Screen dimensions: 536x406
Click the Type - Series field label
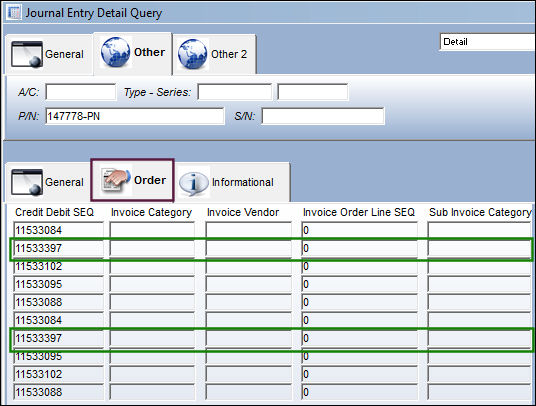[157, 92]
